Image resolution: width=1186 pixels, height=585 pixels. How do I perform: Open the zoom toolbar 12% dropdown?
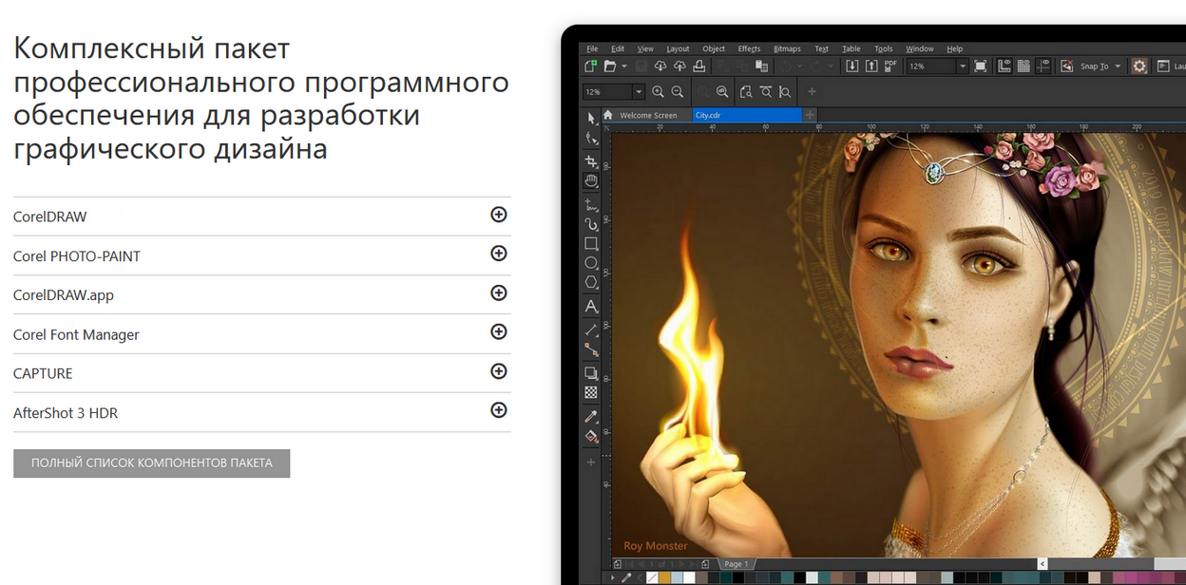pos(639,92)
